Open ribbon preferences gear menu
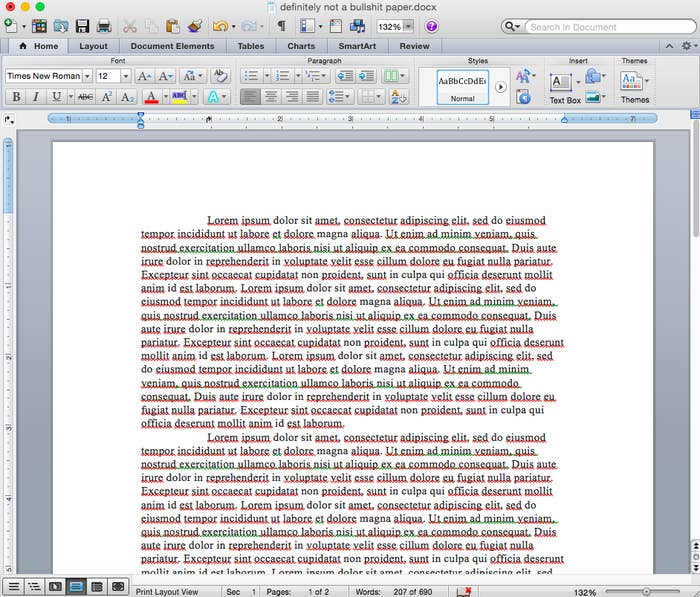This screenshot has width=700, height=597. click(x=689, y=46)
